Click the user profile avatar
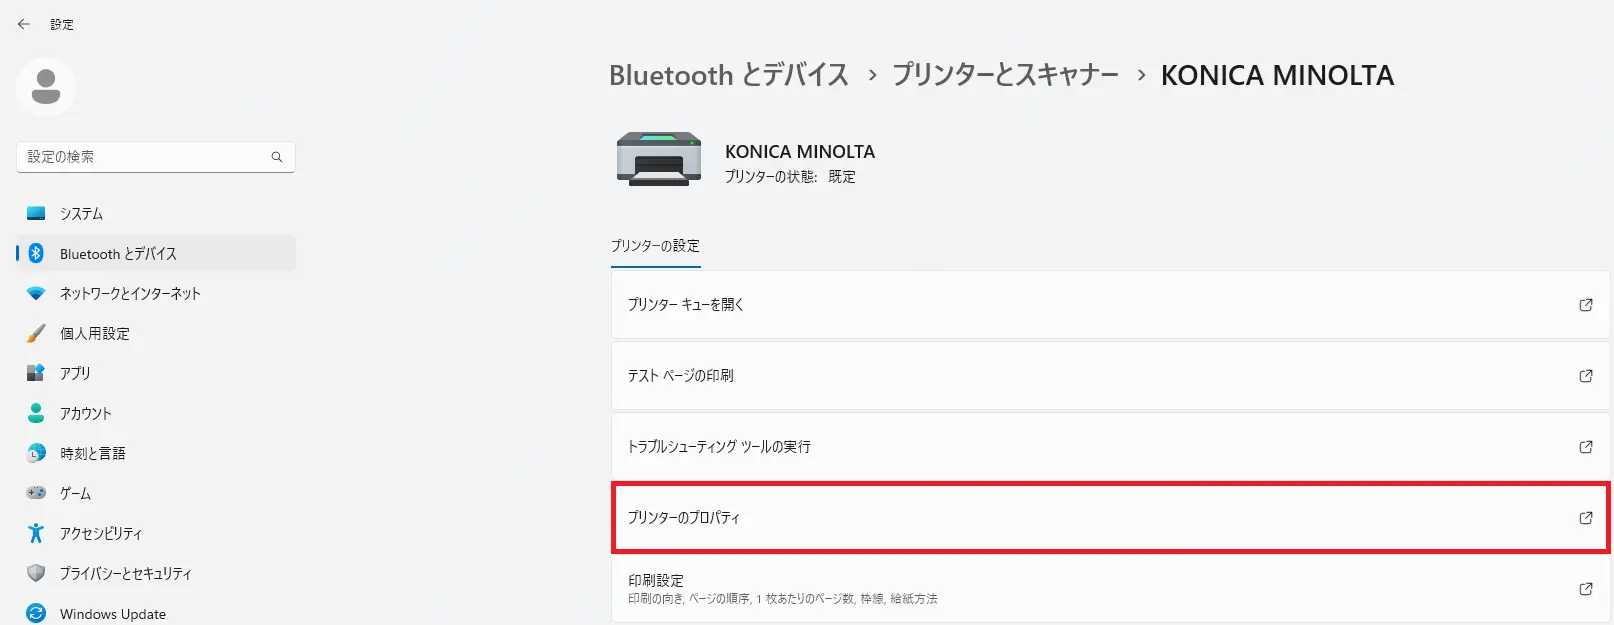The height and width of the screenshot is (625, 1614). 46,87
